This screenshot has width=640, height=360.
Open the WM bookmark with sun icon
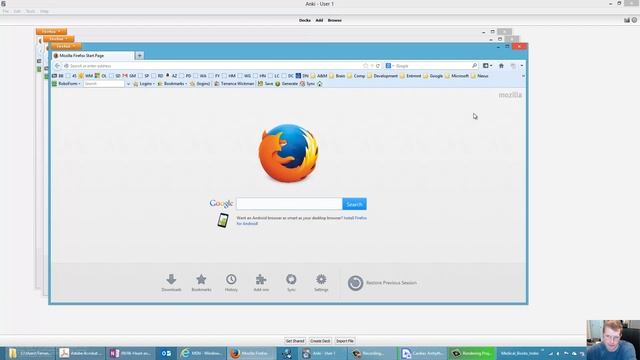tap(86, 76)
